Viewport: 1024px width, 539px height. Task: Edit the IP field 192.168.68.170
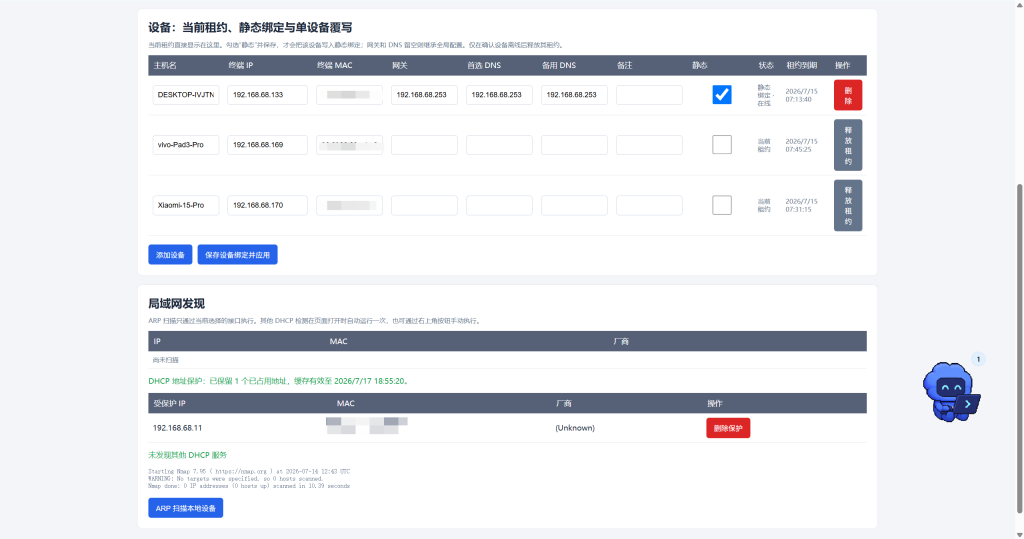pyautogui.click(x=267, y=205)
